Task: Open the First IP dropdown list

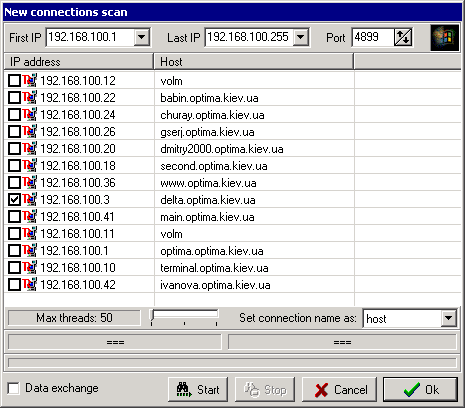Action: pos(142,37)
